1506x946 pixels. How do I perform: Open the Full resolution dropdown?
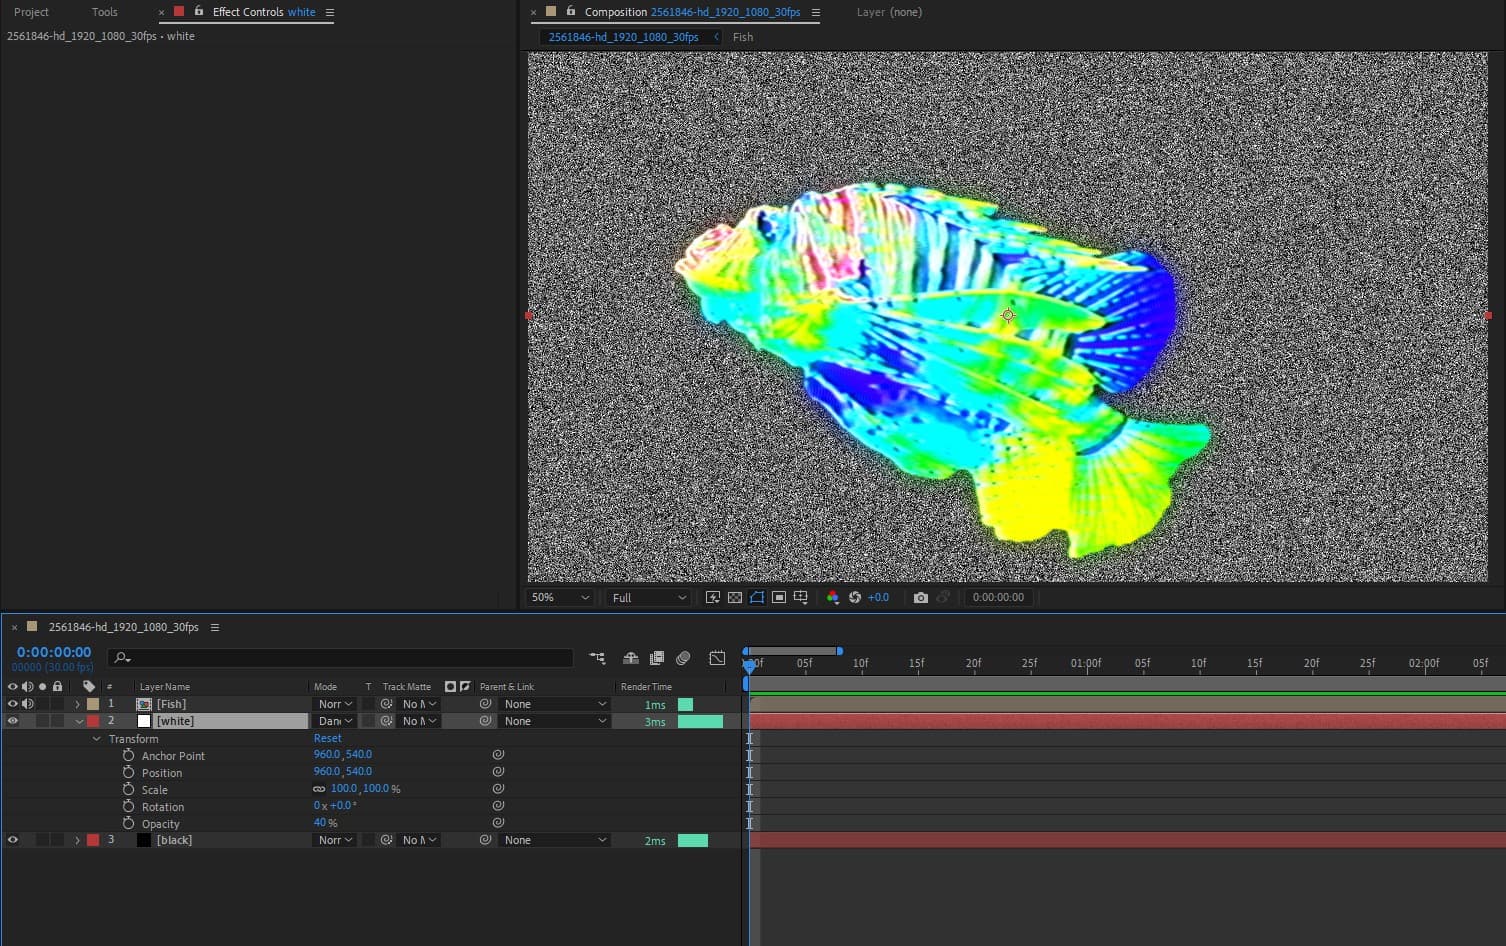coord(649,597)
